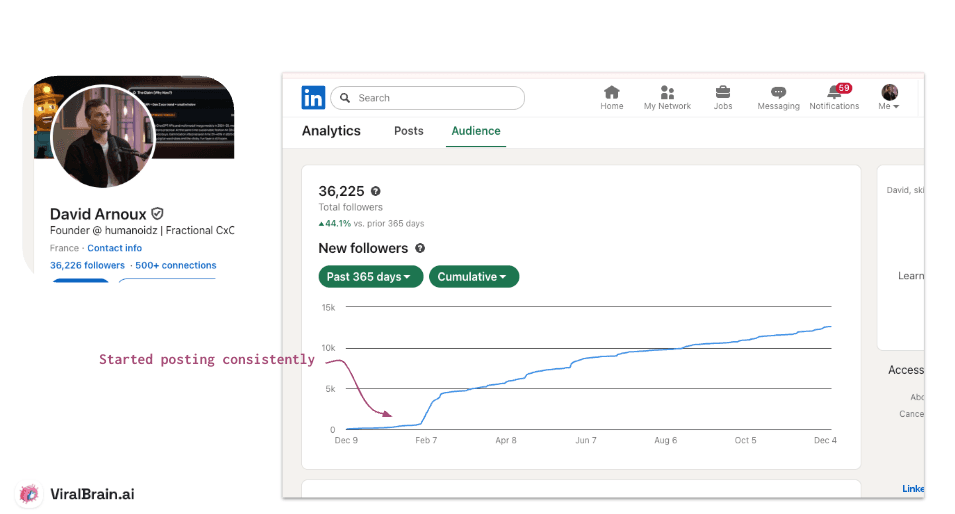Click the New followers help icon
The image size is (955, 514).
coord(420,248)
